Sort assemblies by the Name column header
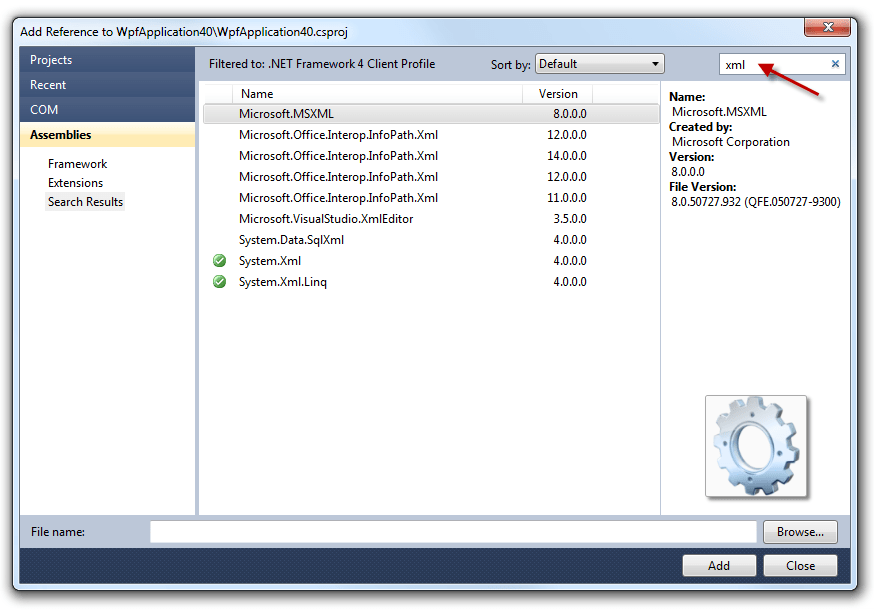The image size is (874, 611). (x=256, y=93)
